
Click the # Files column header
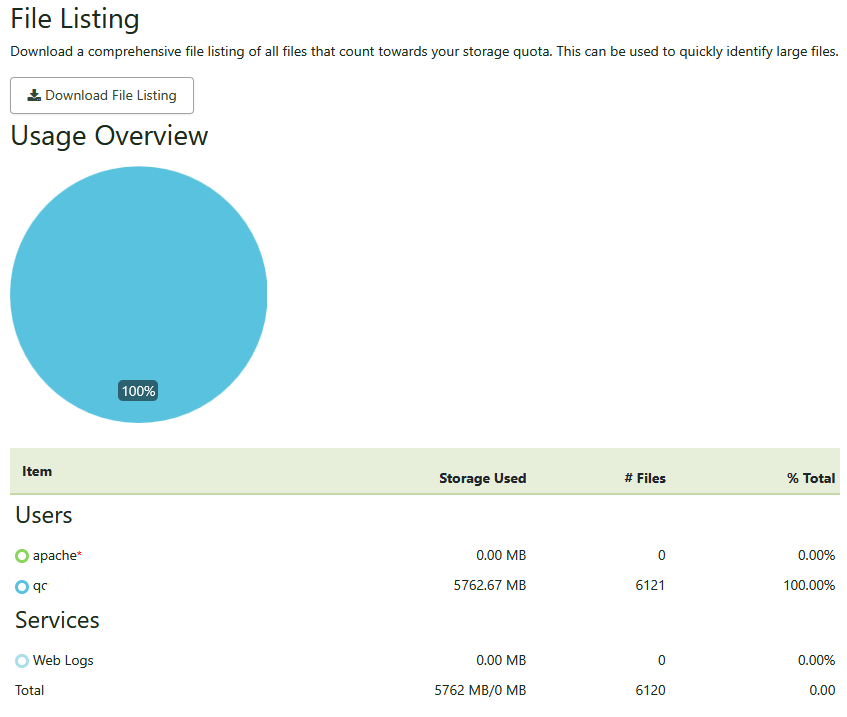coord(644,478)
